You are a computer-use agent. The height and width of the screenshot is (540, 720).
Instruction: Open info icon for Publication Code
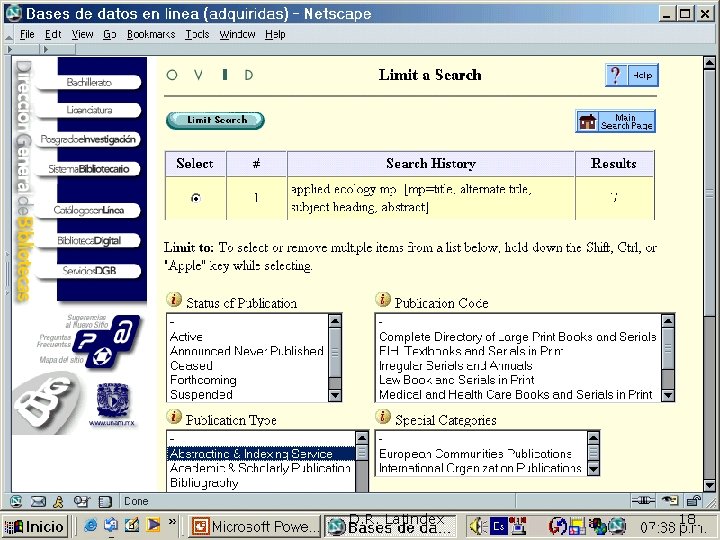tap(383, 300)
